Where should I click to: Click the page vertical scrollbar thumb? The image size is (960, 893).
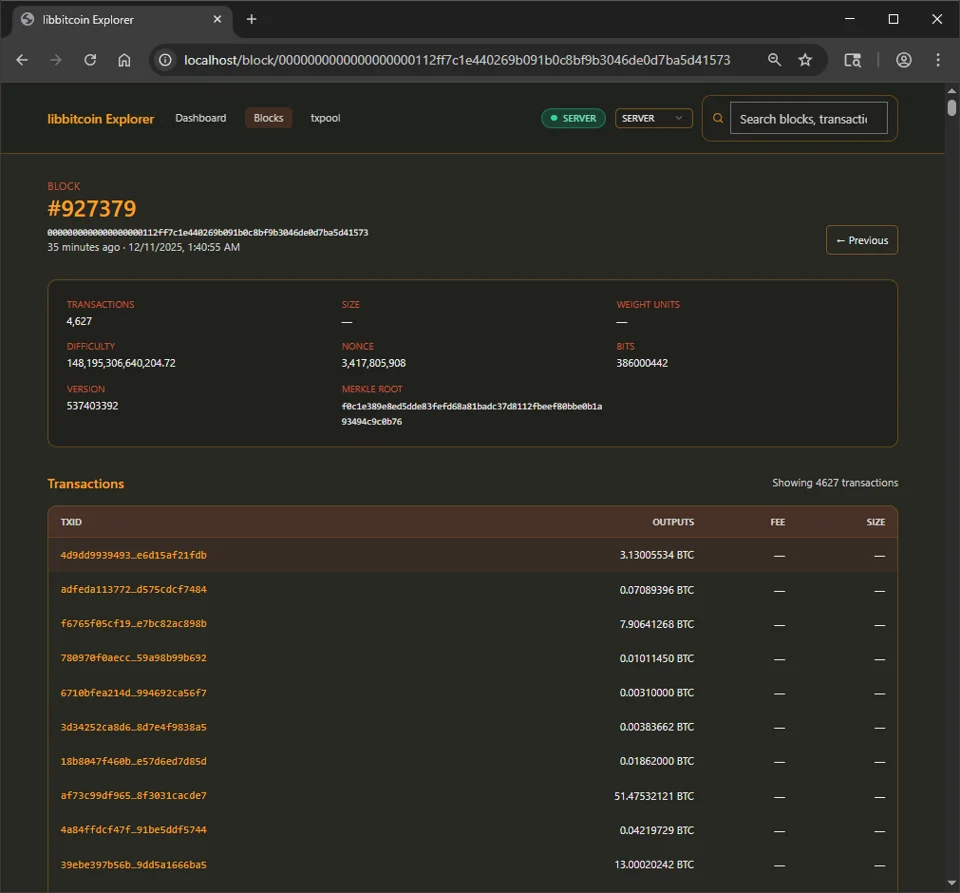click(x=951, y=108)
